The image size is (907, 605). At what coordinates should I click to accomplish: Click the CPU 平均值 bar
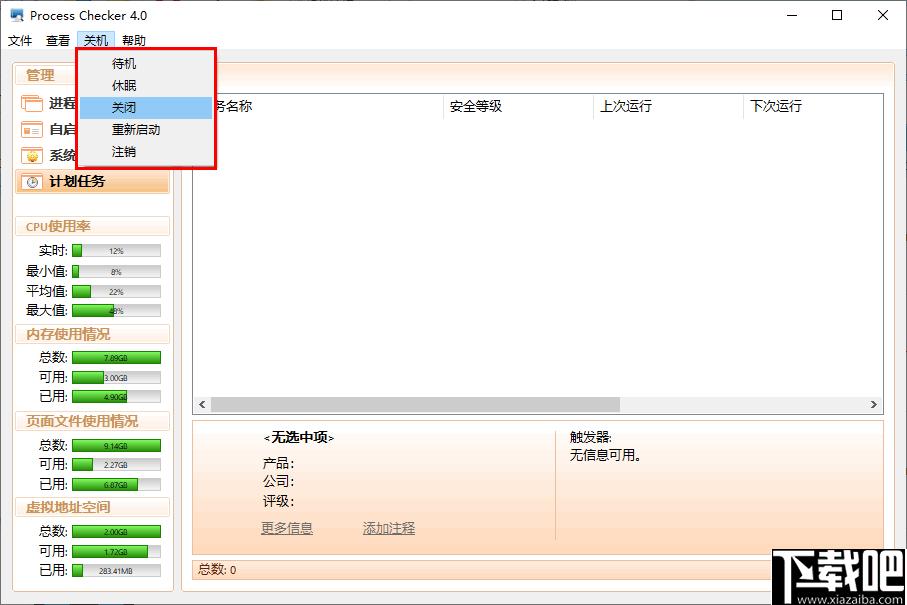[x=116, y=292]
